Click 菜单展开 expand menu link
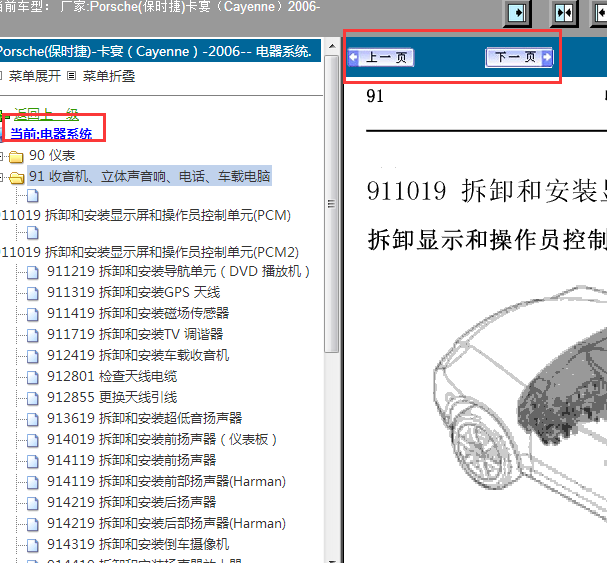Viewport: 607px width, 563px height. click(x=34, y=76)
